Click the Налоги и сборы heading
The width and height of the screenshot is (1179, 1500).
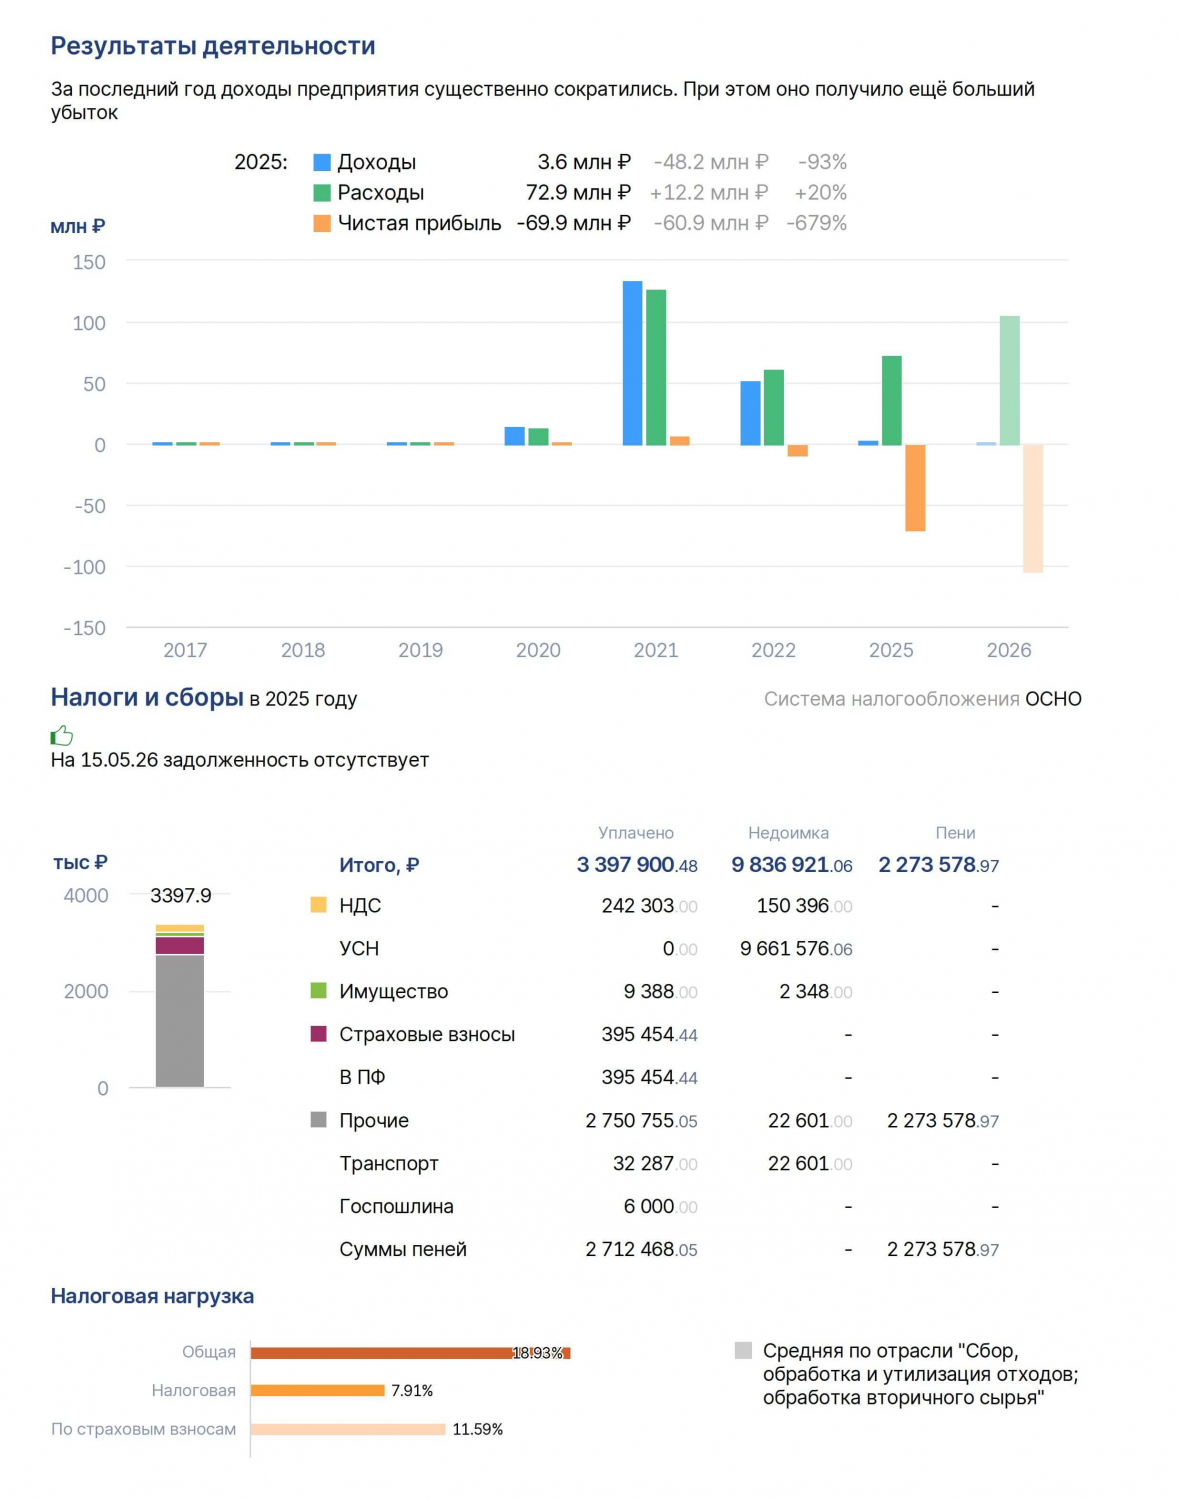click(x=147, y=697)
